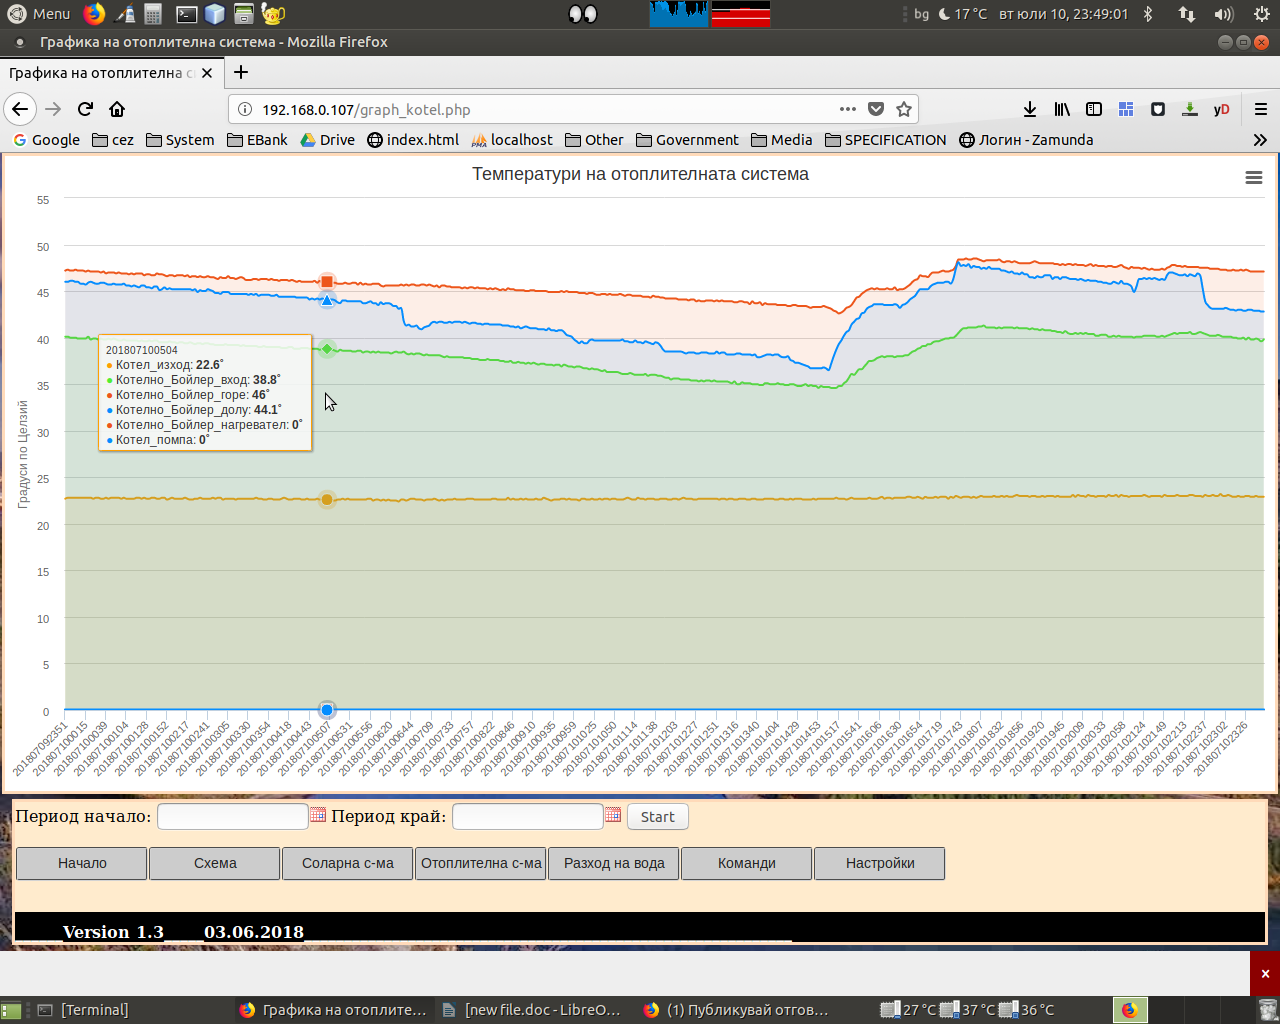Click the Период начало date field
The image size is (1280, 1024).
click(x=232, y=816)
